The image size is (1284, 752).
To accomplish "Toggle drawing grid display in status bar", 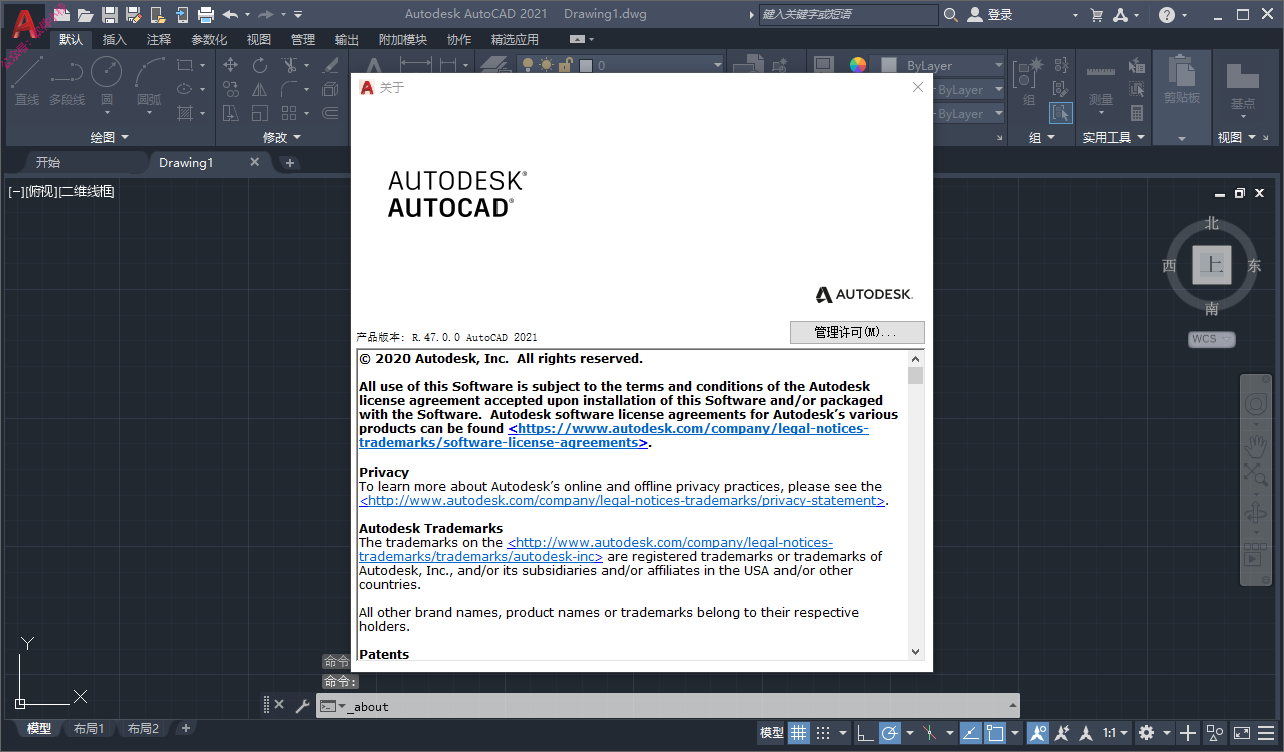I will (798, 732).
